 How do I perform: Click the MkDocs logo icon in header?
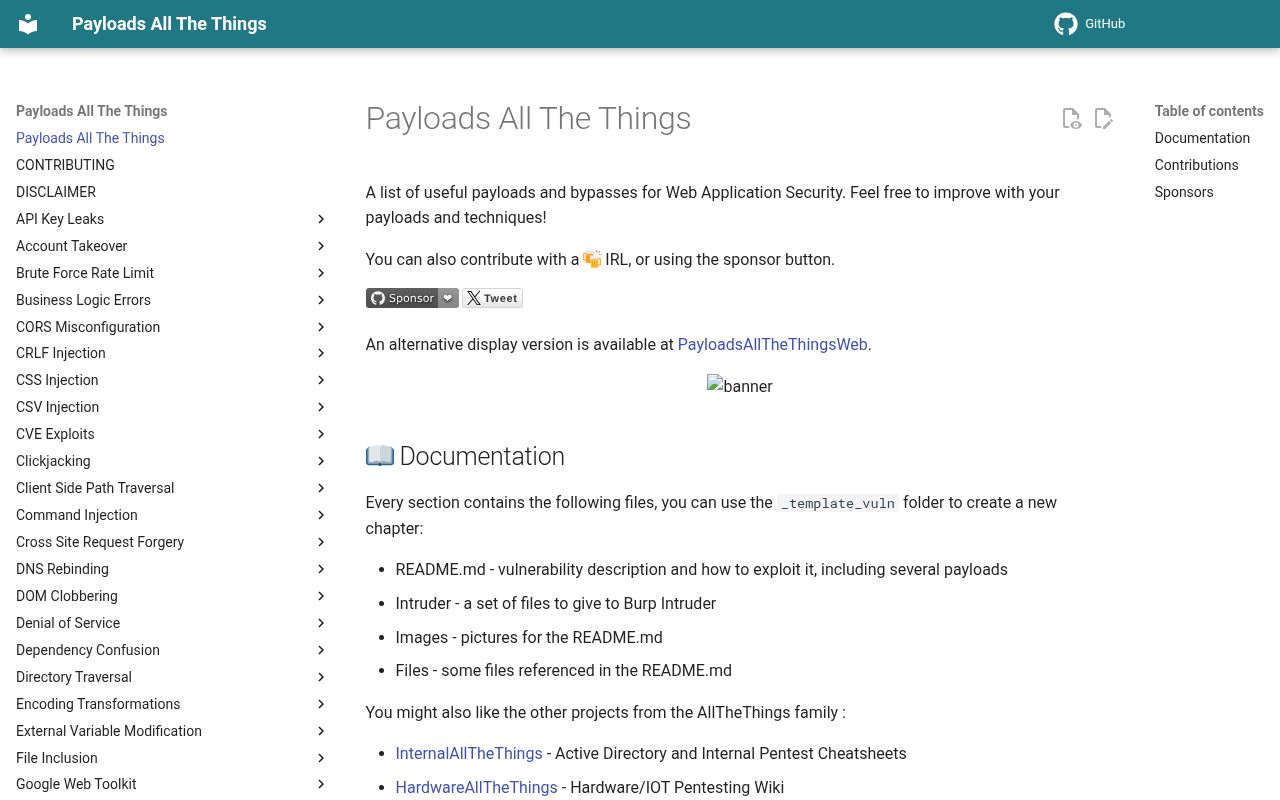click(28, 24)
